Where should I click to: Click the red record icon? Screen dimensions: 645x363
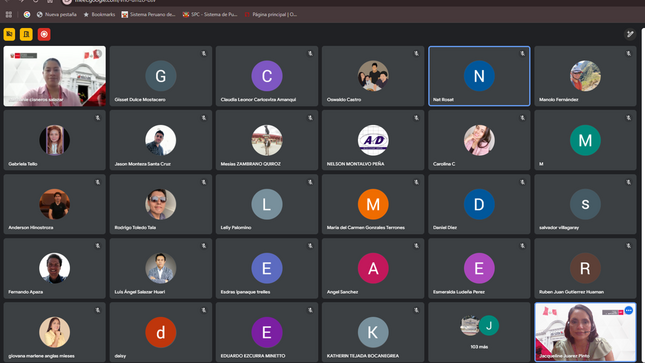44,34
